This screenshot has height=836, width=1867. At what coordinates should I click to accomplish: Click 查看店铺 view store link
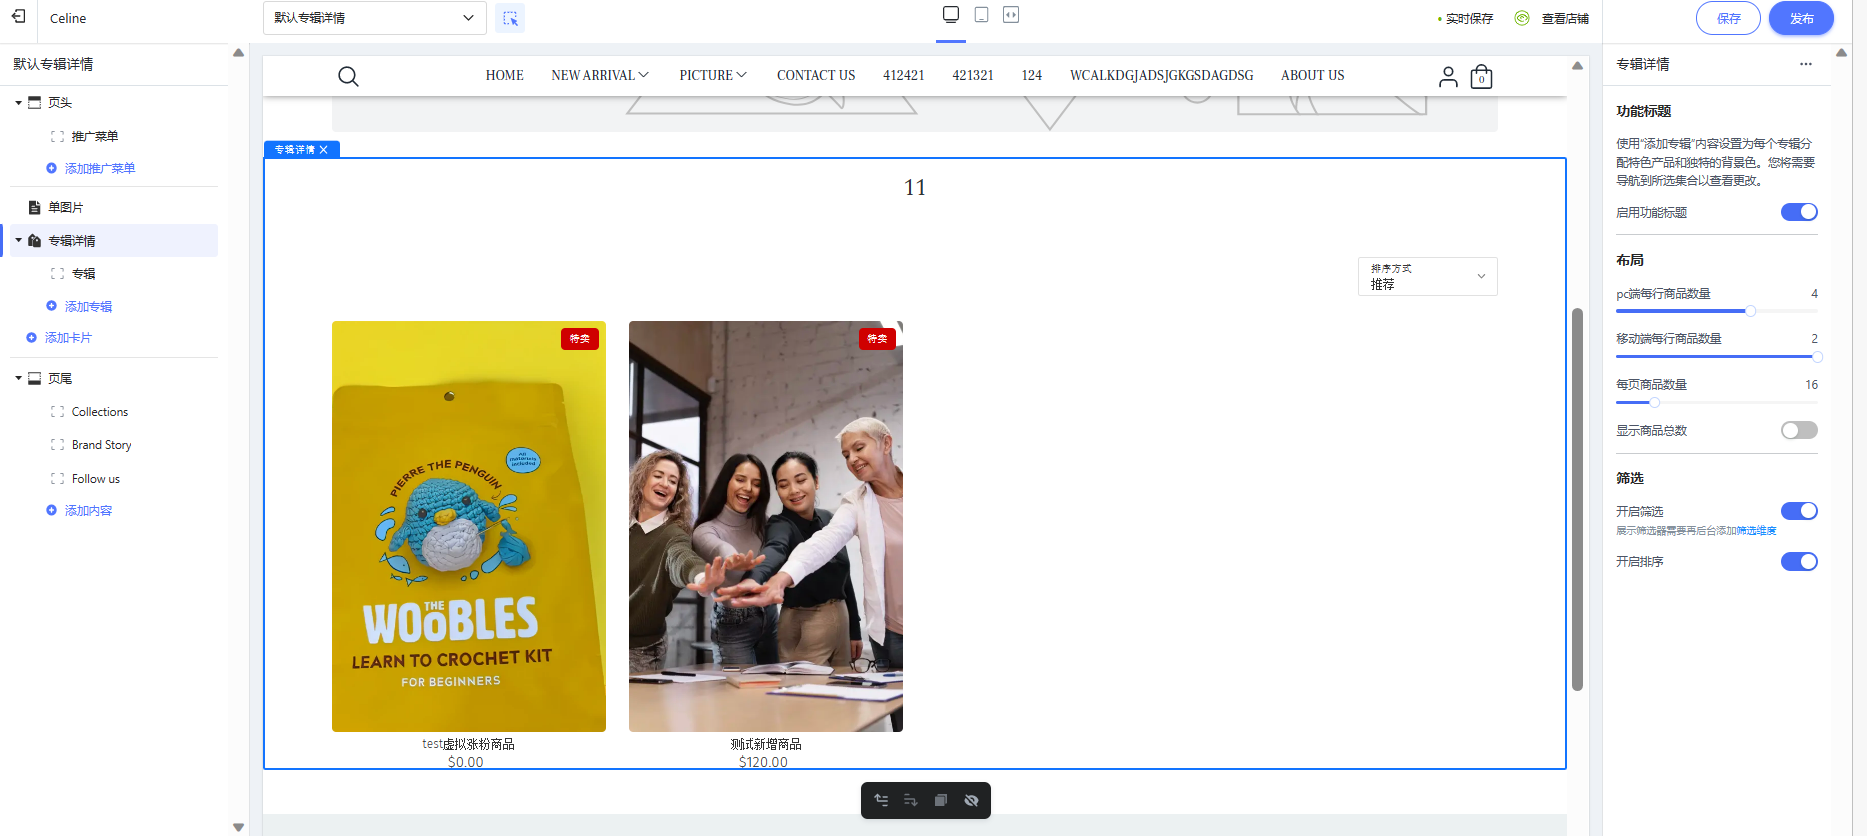(x=1565, y=18)
